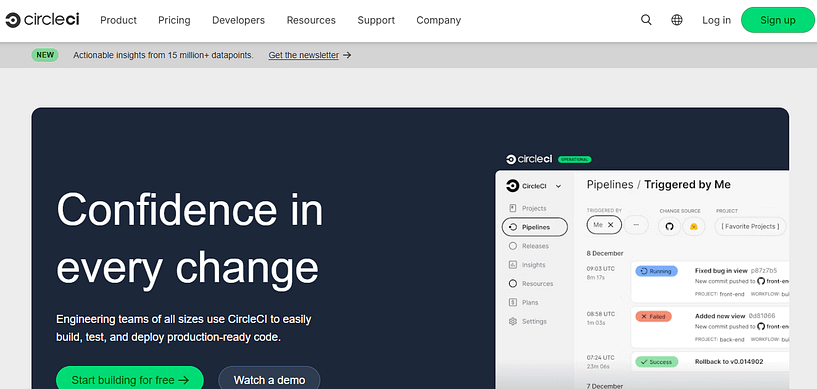
Task: Open the Company menu
Action: [x=438, y=20]
